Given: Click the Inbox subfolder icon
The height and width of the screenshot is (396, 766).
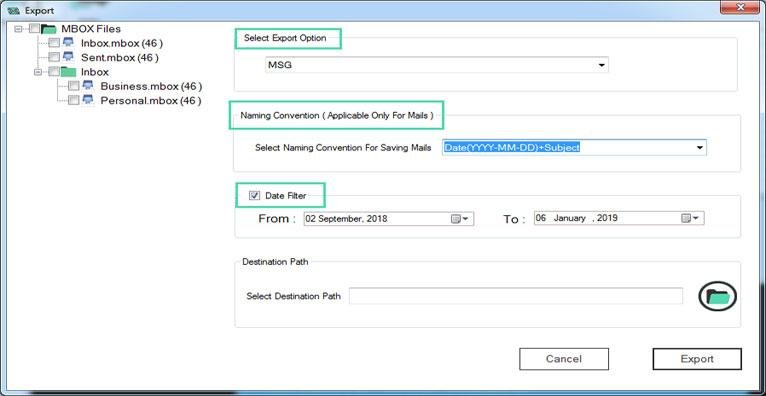Looking at the screenshot, I should coord(68,72).
